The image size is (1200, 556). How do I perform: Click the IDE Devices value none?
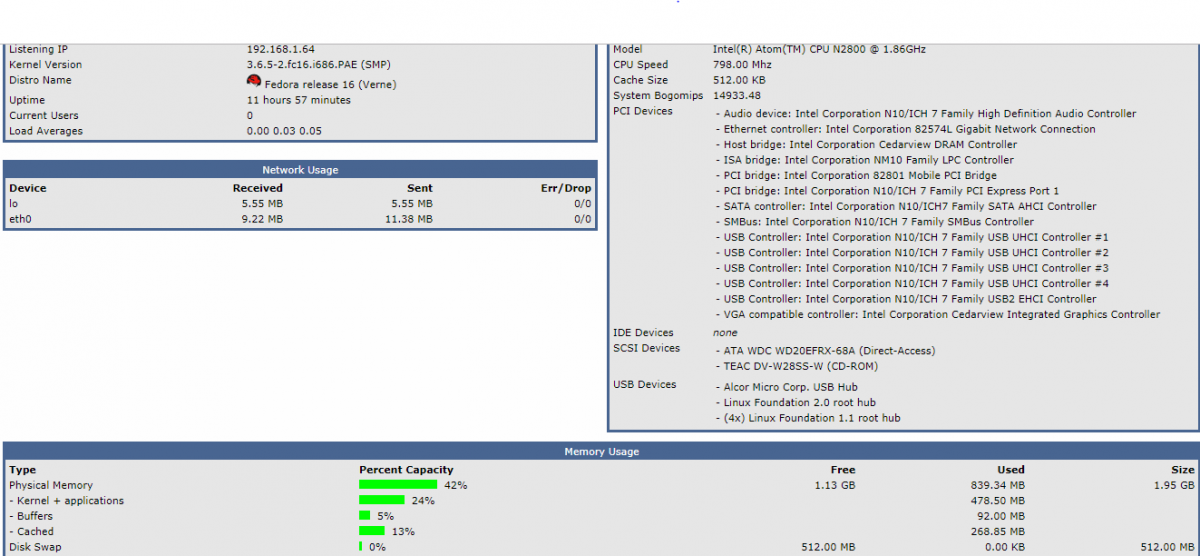pos(725,333)
